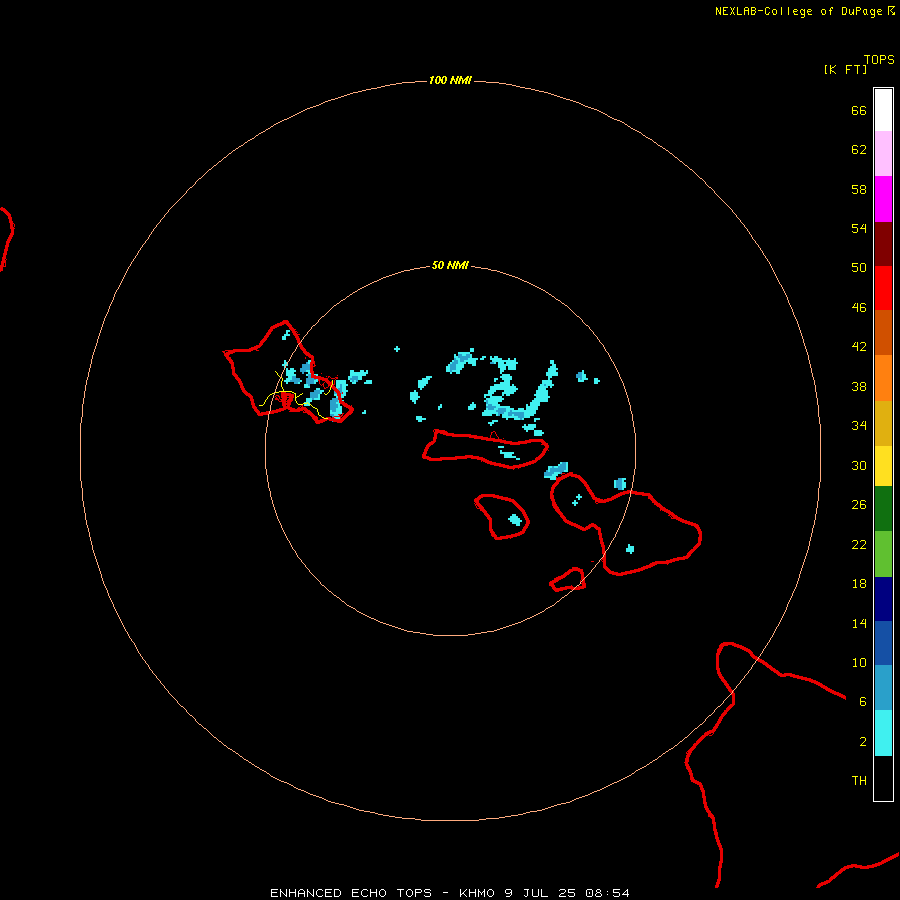
Task: Click the legend value 46
Action: tap(859, 308)
